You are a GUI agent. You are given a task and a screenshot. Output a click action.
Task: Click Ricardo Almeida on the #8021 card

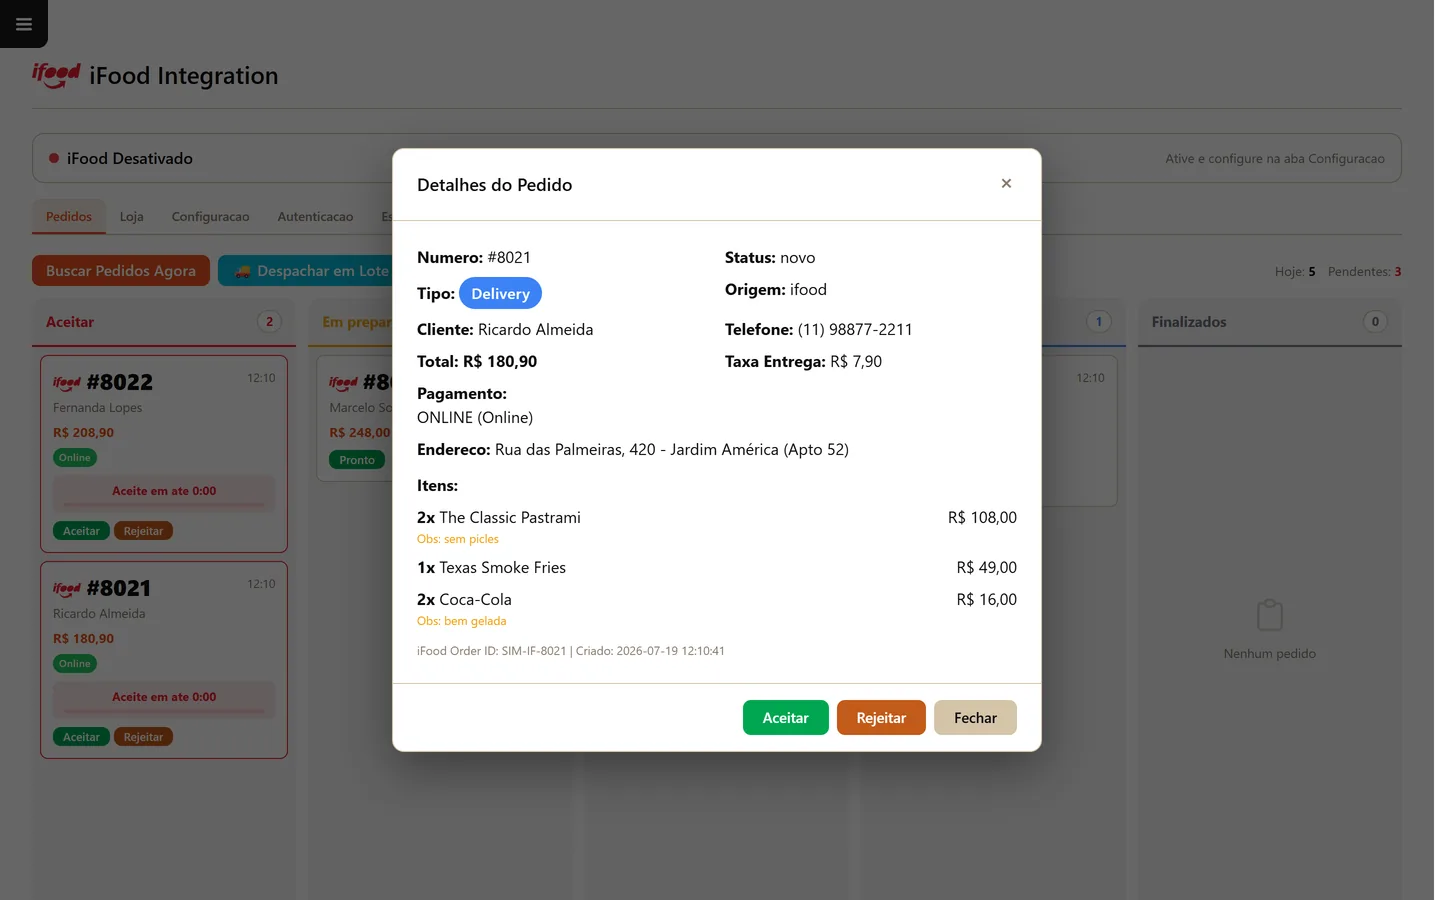(99, 614)
